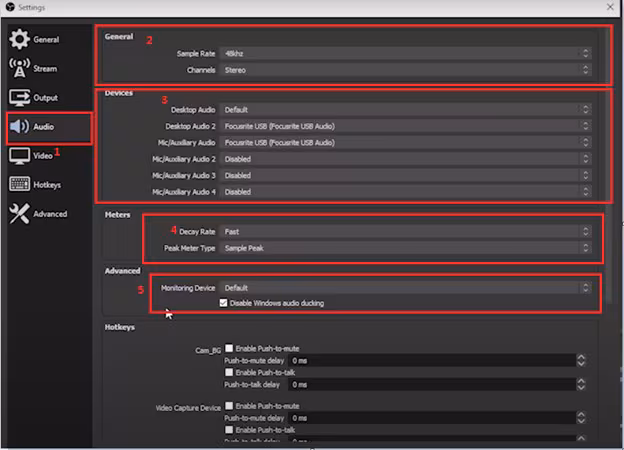The width and height of the screenshot is (624, 450).
Task: Open the Desktop Audio device dropdown
Action: (x=405, y=110)
